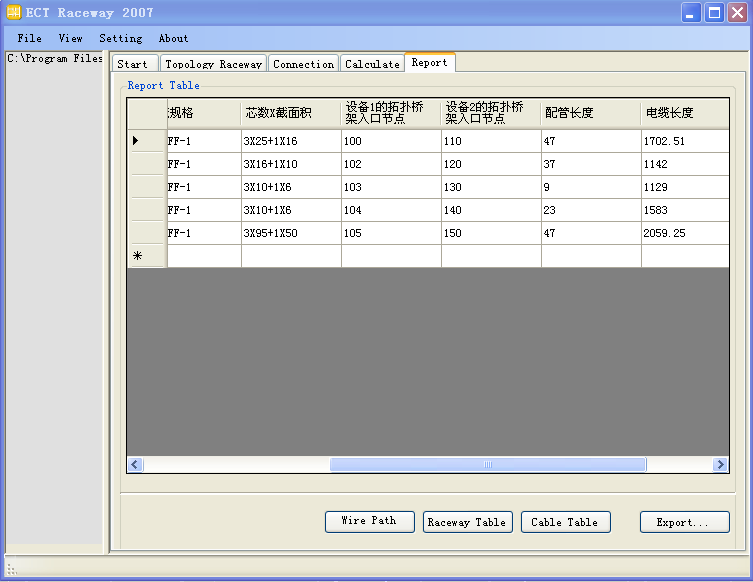Switch to the Start tab
This screenshot has width=753, height=582.
[x=134, y=64]
